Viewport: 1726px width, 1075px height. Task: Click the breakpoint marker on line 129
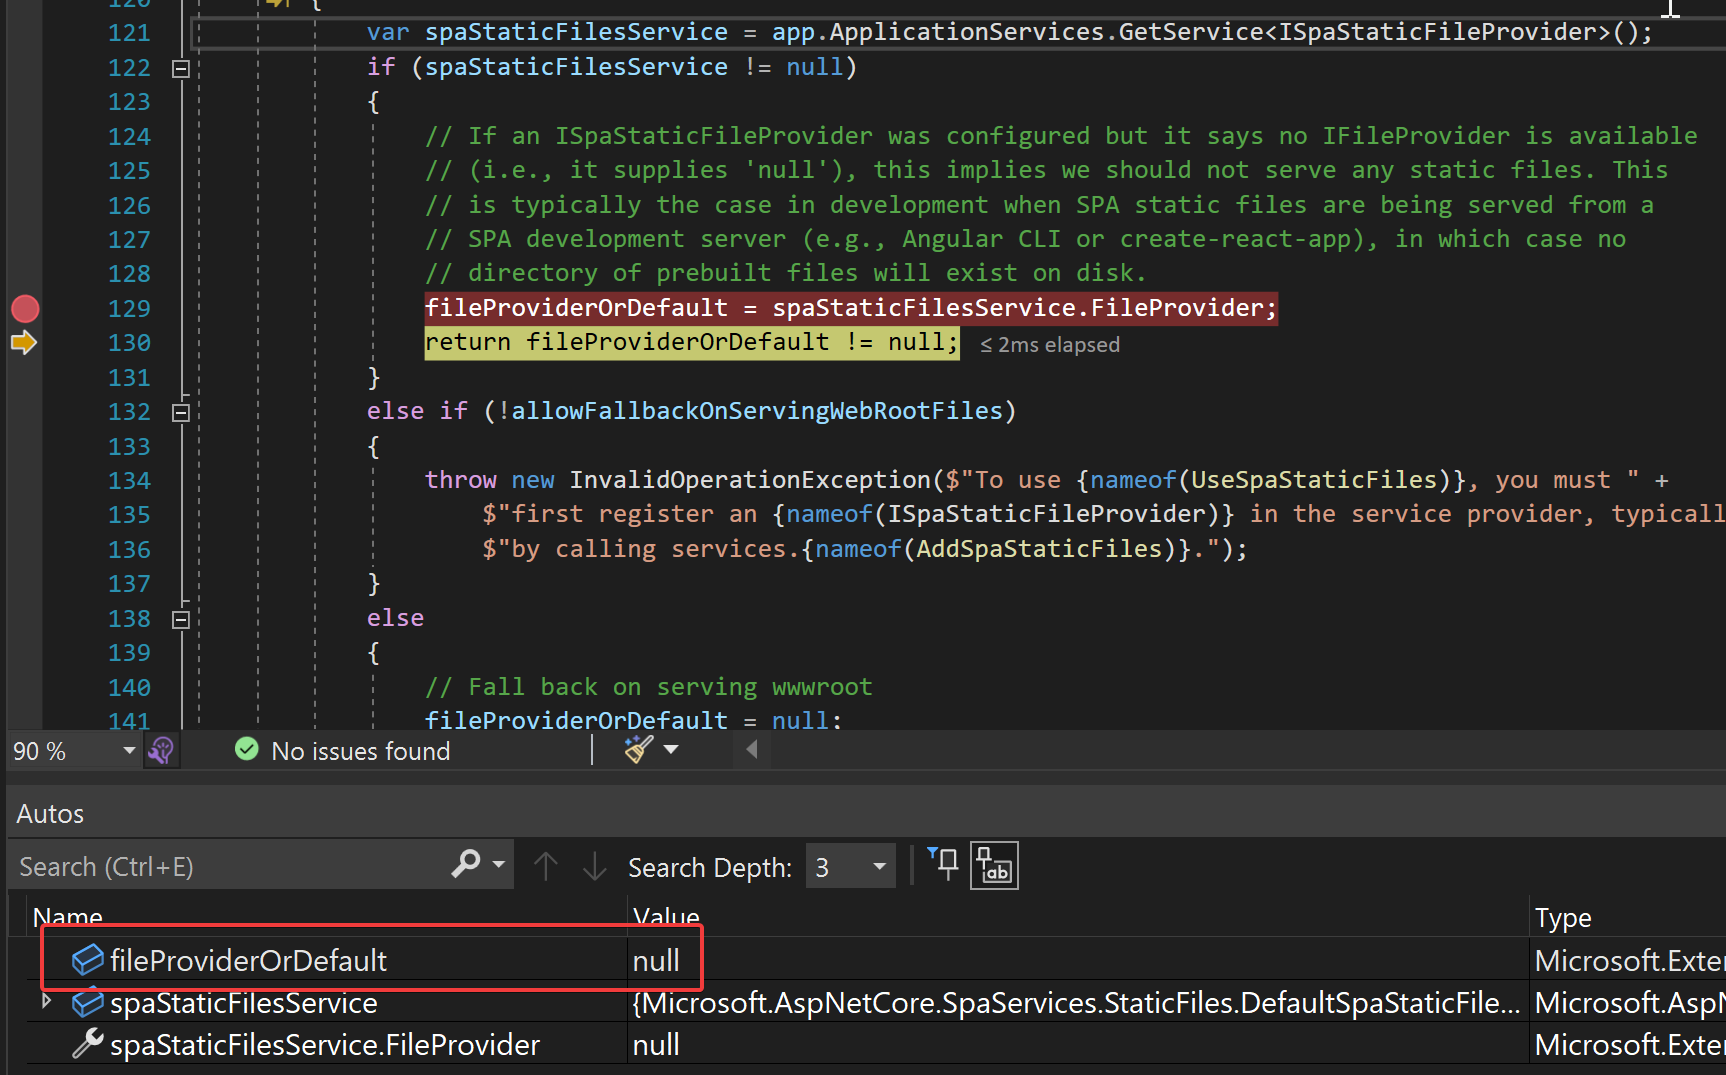pos(25,309)
